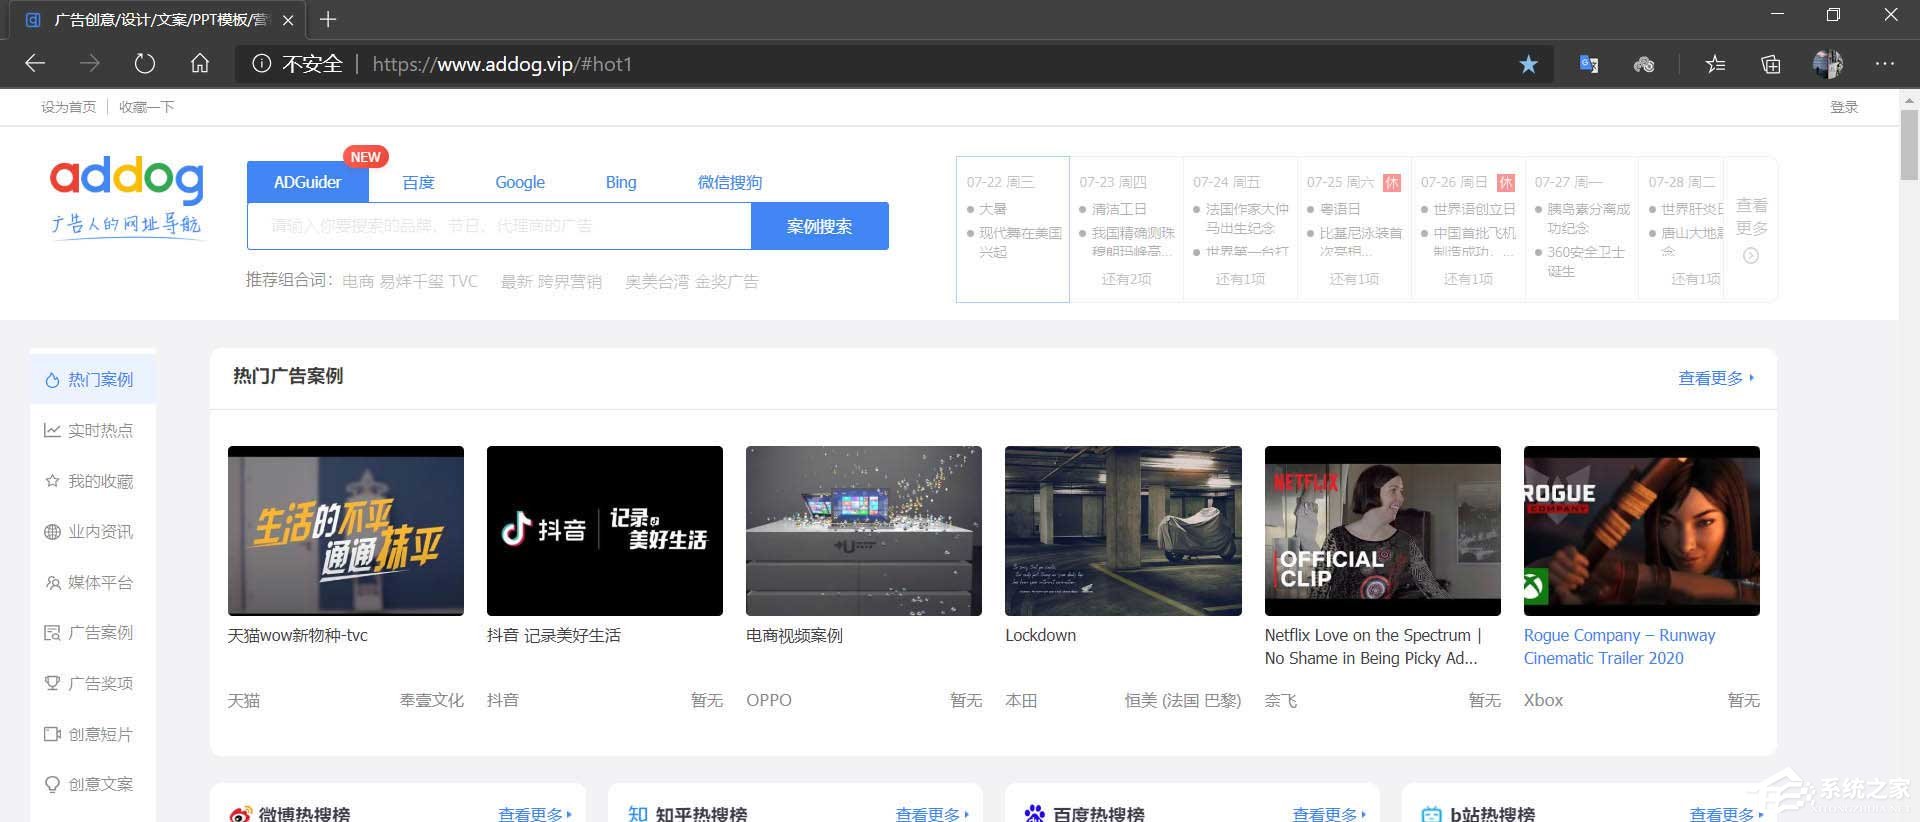
Task: Click the blue favorite star icon
Action: click(1528, 64)
